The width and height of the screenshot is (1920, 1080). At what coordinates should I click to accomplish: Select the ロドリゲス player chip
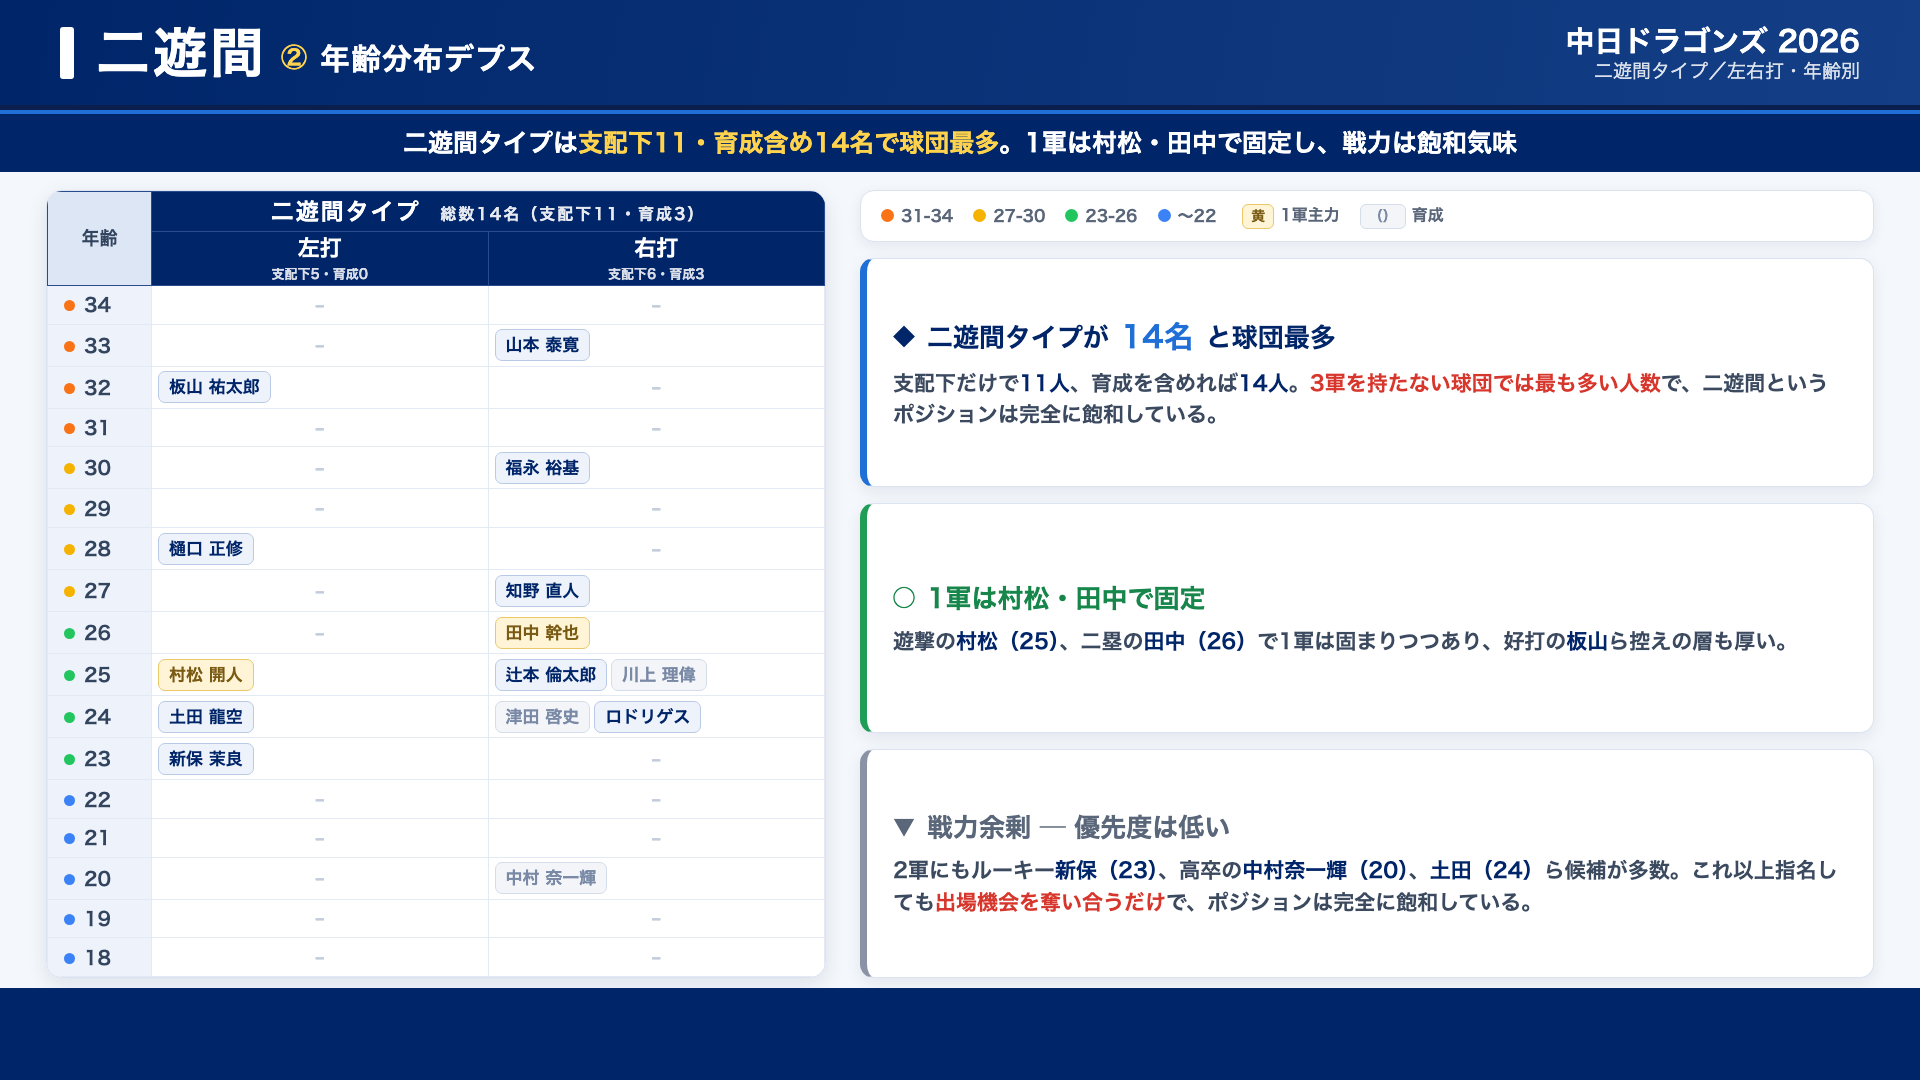click(647, 717)
